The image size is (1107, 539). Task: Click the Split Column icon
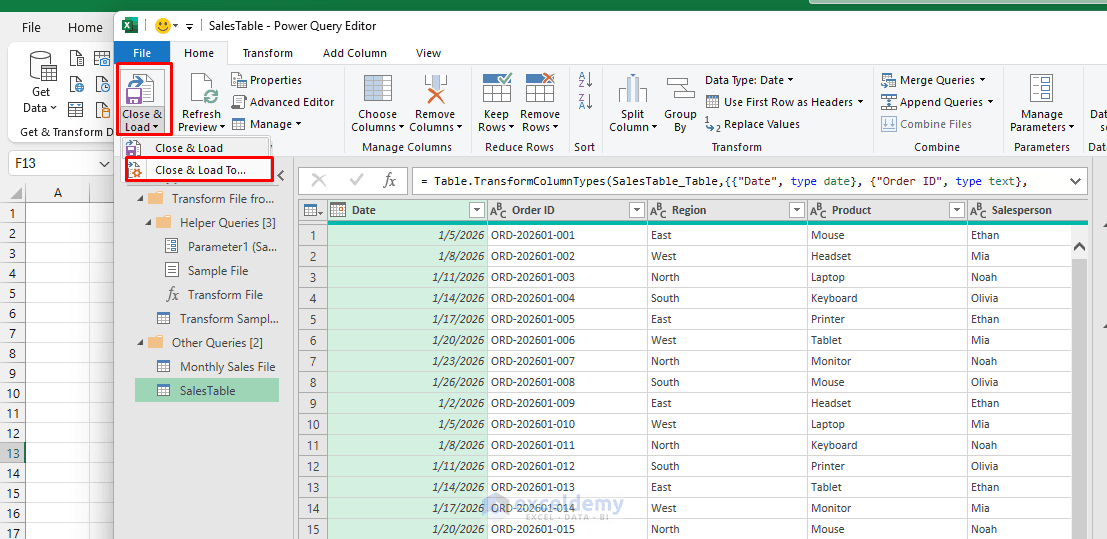point(633,89)
